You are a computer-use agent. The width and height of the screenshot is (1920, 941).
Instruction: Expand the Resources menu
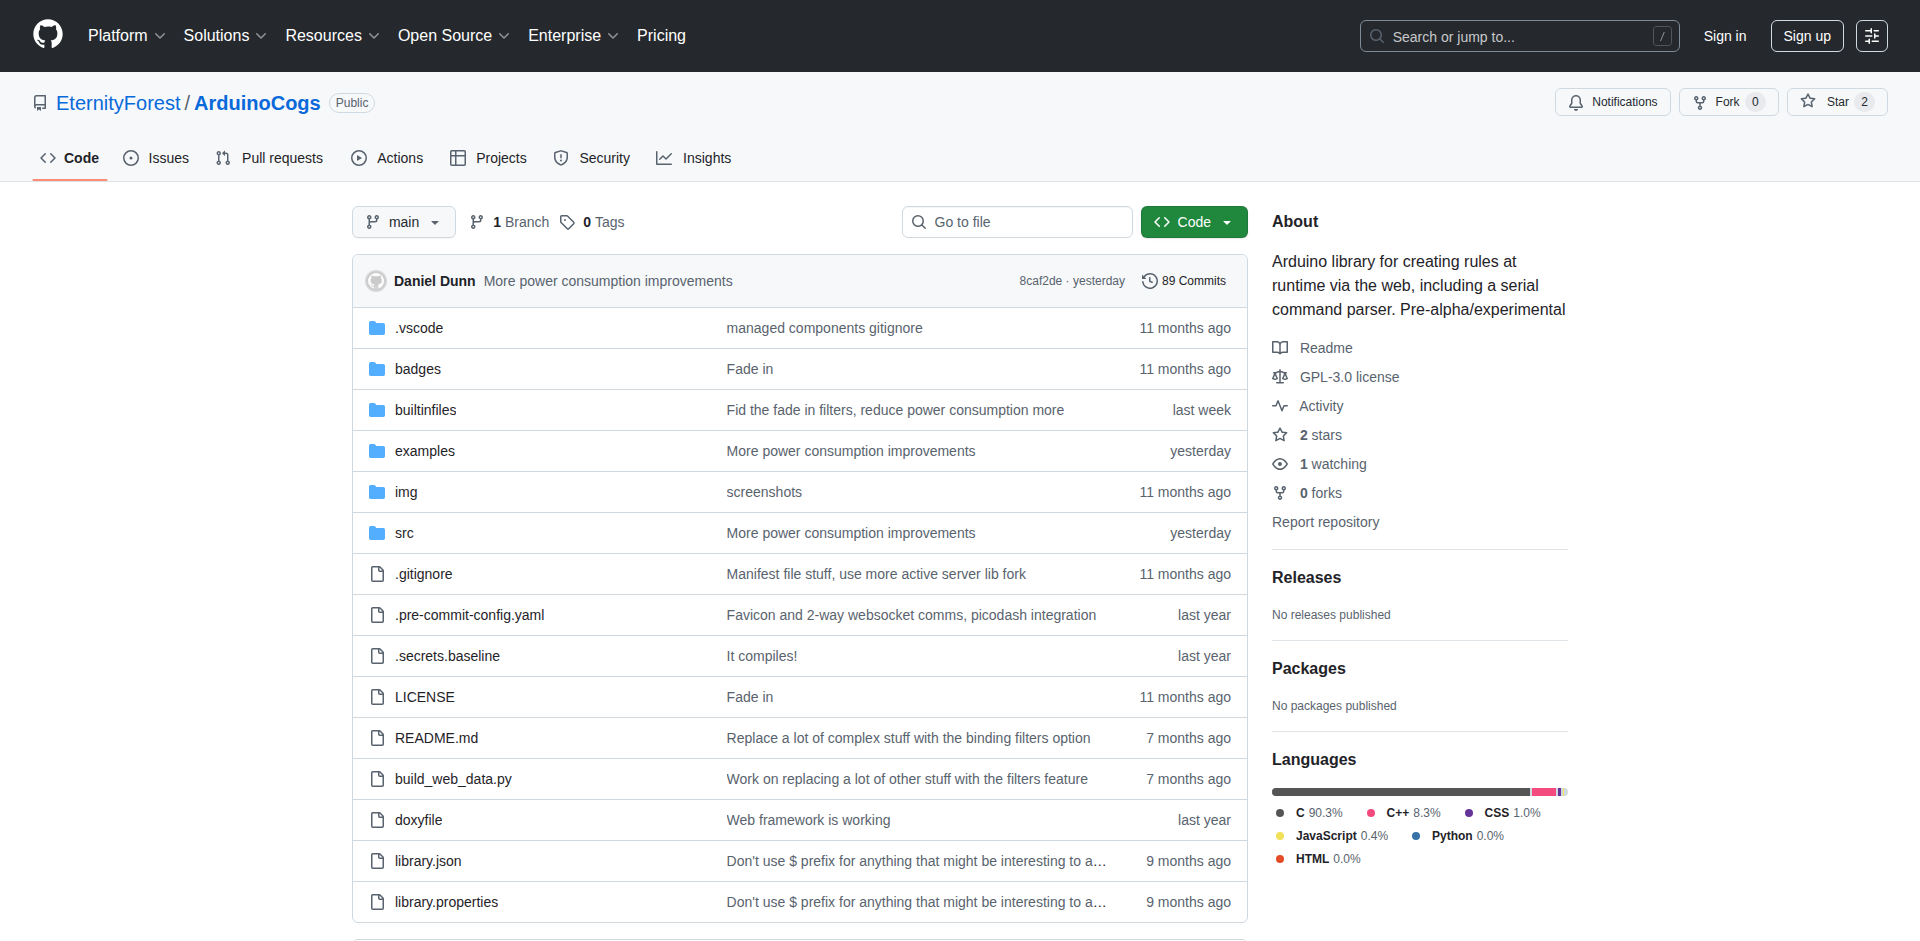pyautogui.click(x=332, y=36)
